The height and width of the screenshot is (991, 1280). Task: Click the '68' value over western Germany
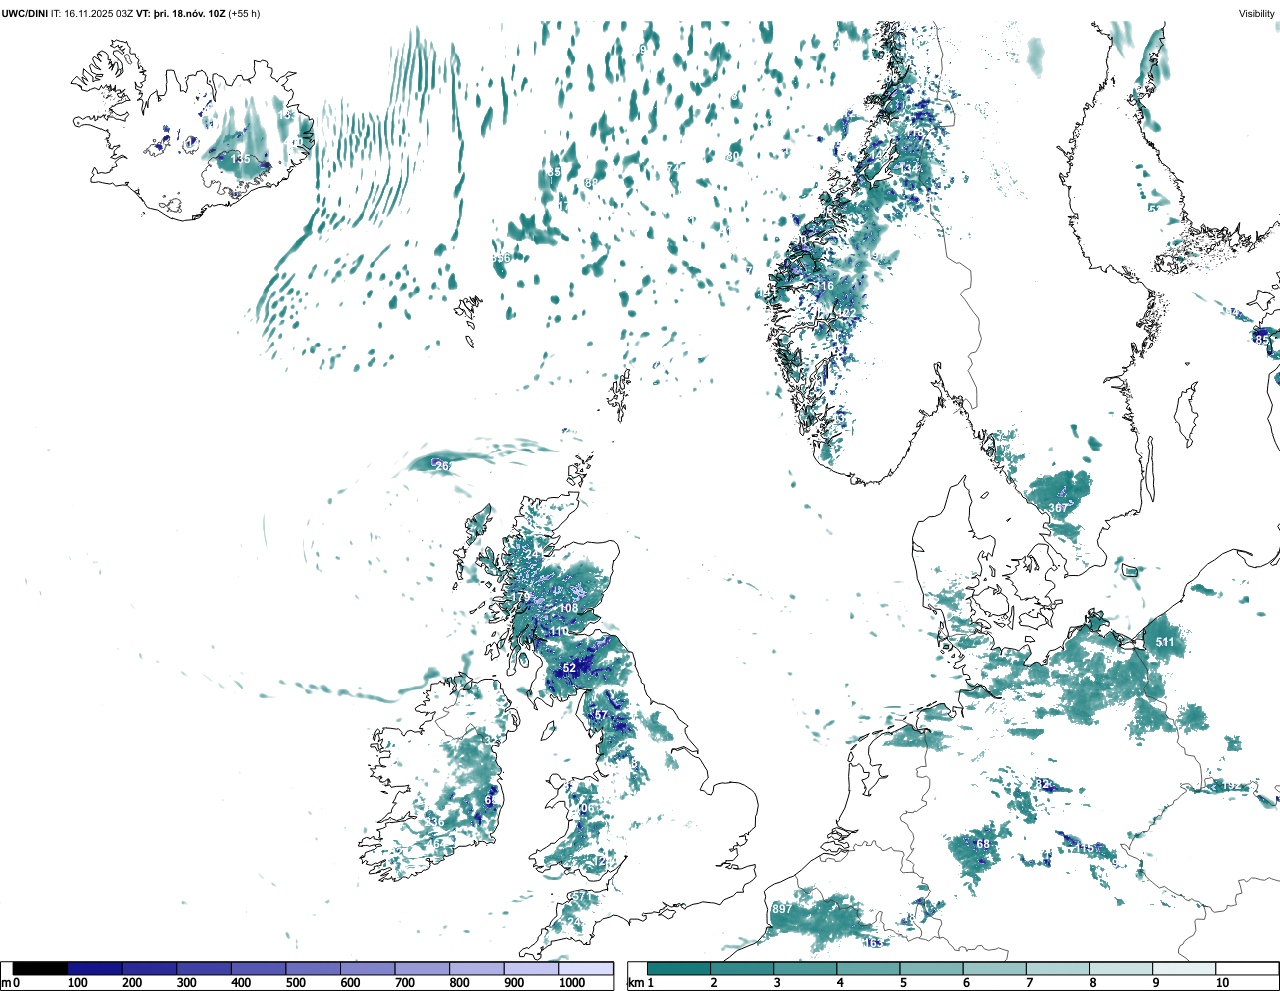[983, 844]
